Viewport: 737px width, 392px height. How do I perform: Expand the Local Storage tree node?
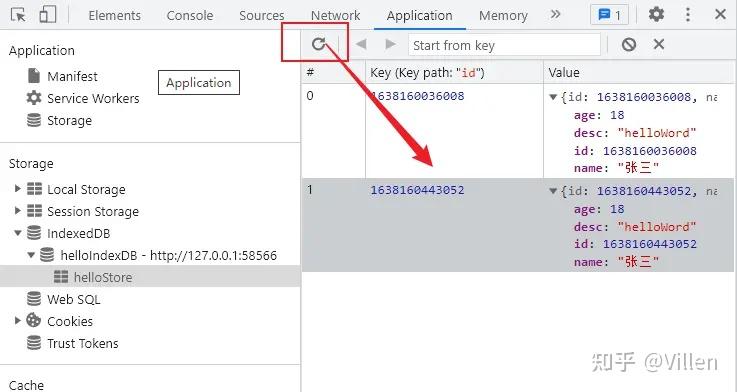click(17, 188)
